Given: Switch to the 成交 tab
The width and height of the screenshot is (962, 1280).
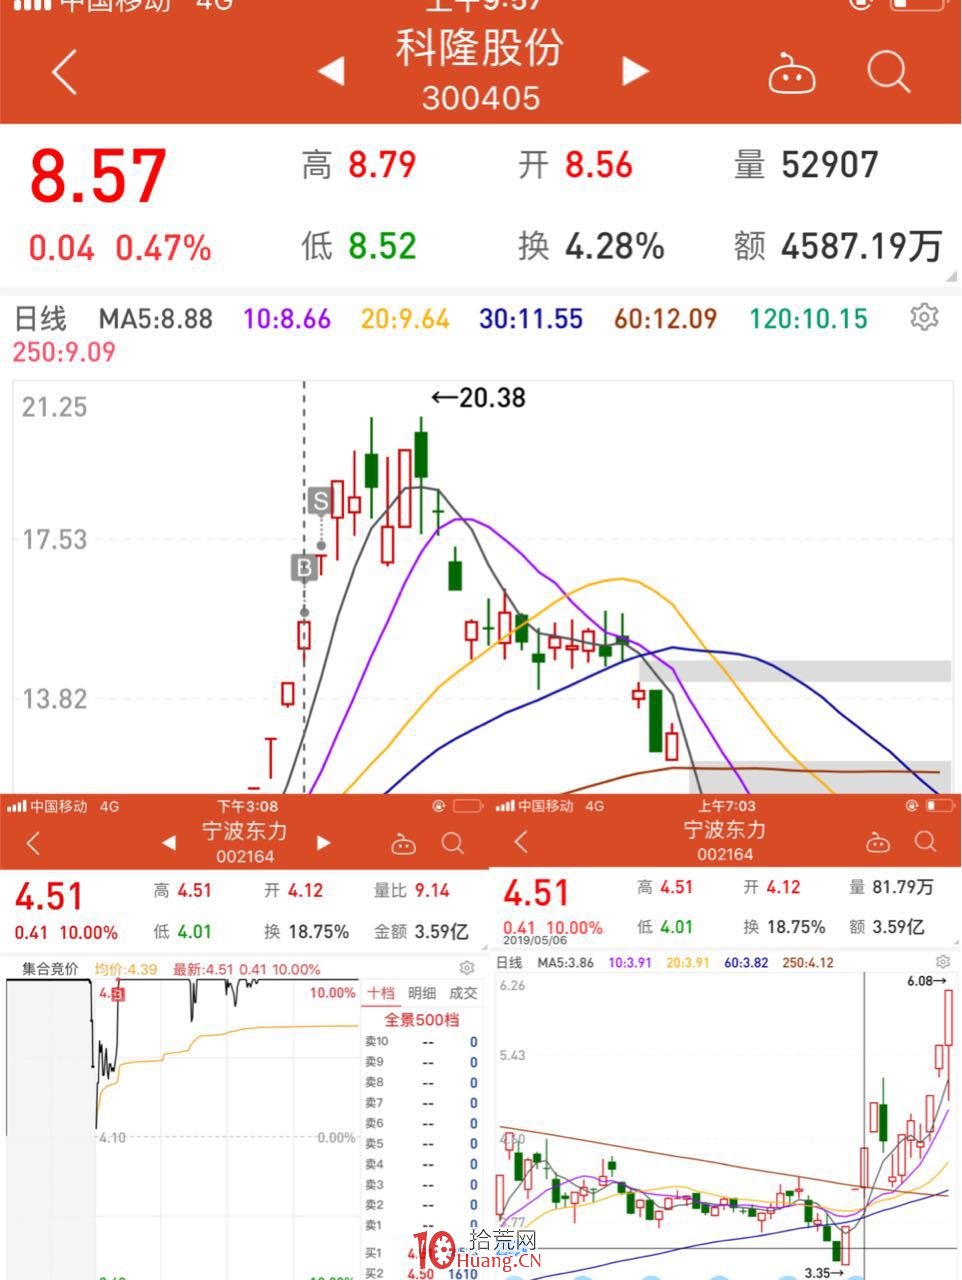Looking at the screenshot, I should (465, 992).
